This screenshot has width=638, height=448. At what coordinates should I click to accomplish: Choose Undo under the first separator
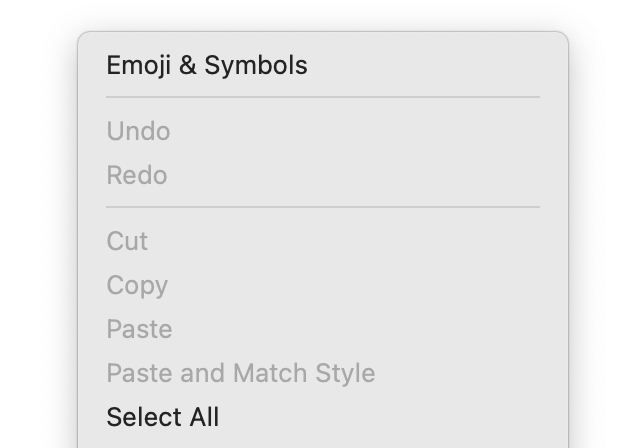(x=139, y=131)
